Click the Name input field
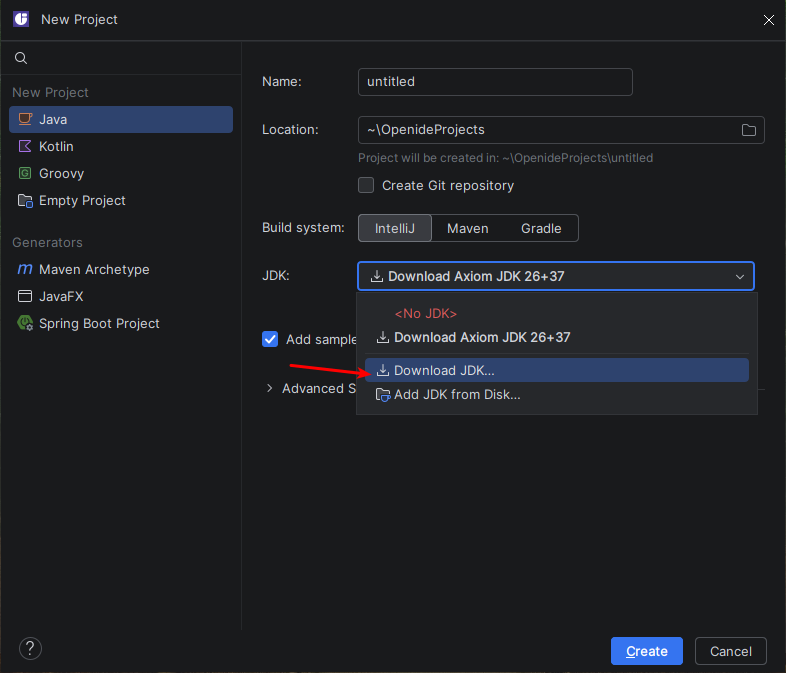The width and height of the screenshot is (786, 673). coord(495,82)
